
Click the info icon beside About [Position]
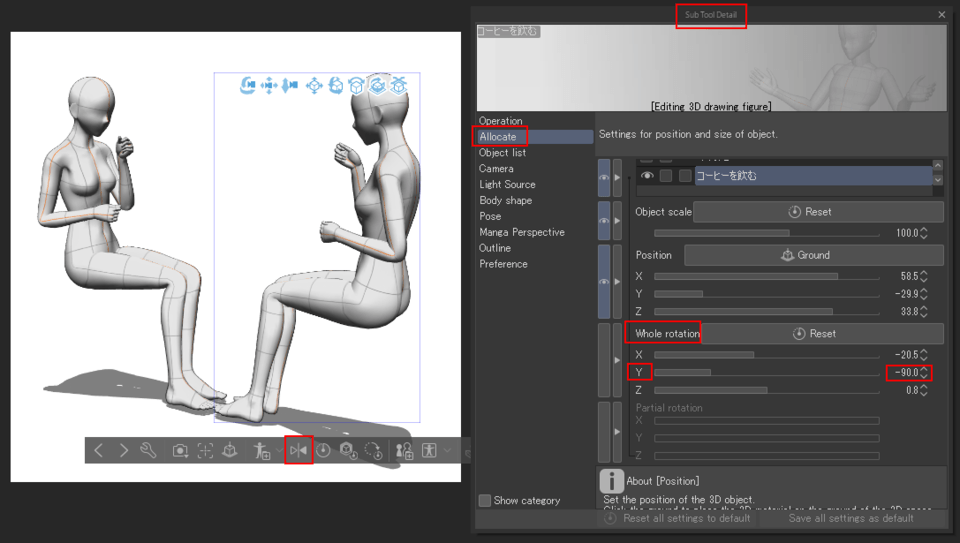(611, 481)
